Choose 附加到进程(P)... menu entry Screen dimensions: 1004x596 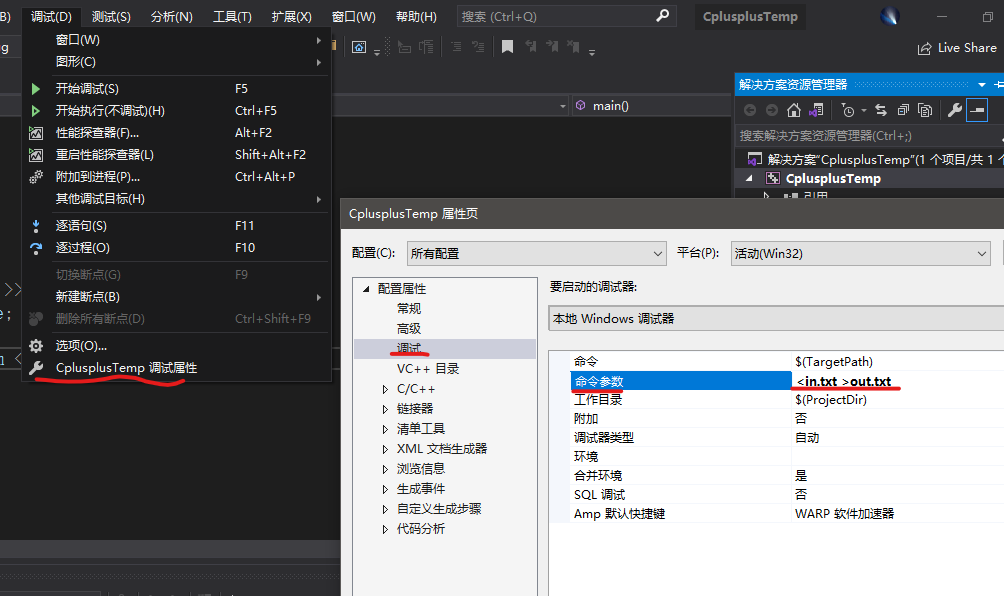pyautogui.click(x=177, y=177)
